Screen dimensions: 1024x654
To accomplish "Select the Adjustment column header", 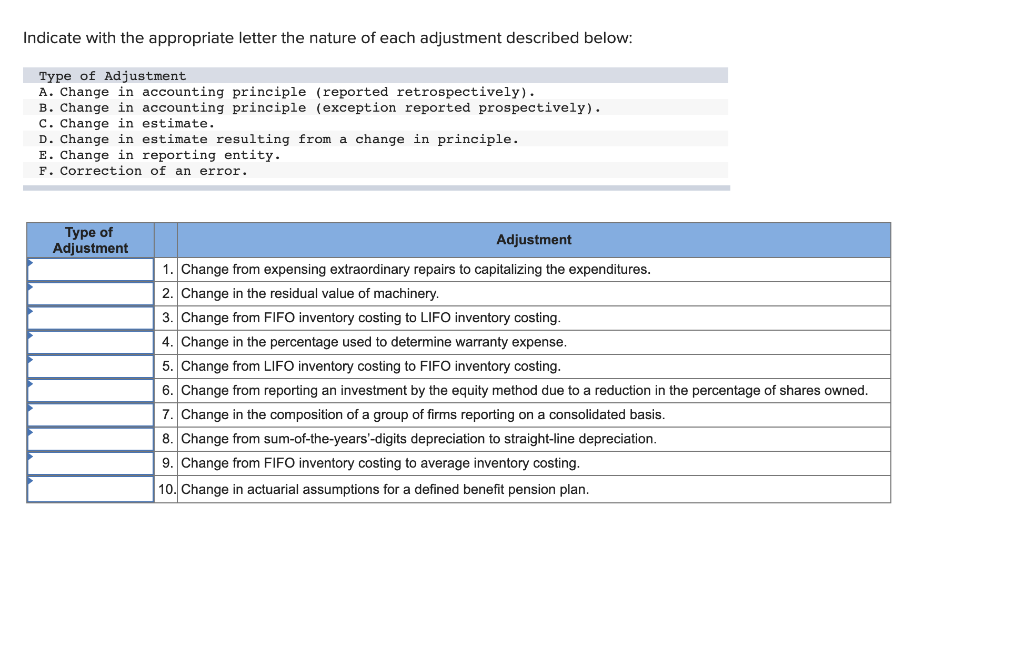I will tap(533, 240).
